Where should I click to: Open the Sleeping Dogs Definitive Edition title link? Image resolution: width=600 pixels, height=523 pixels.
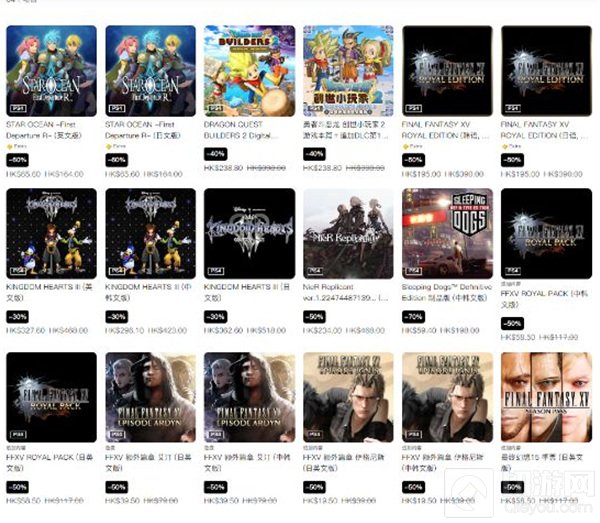tap(447, 292)
